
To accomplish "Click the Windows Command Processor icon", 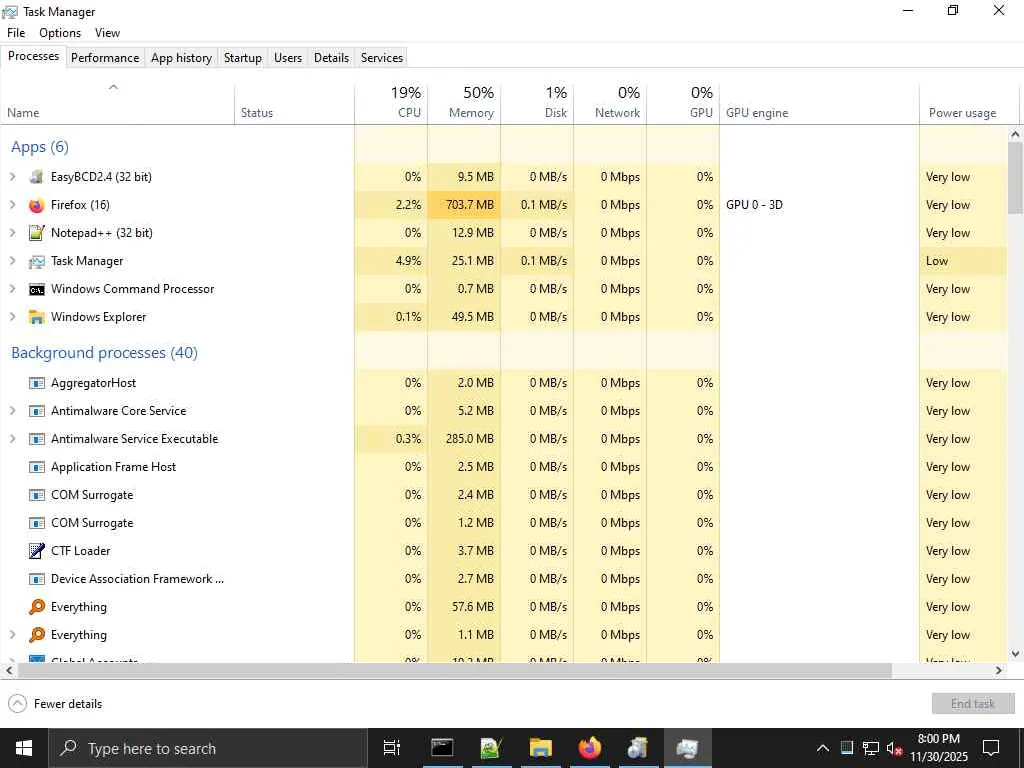I will (37, 289).
